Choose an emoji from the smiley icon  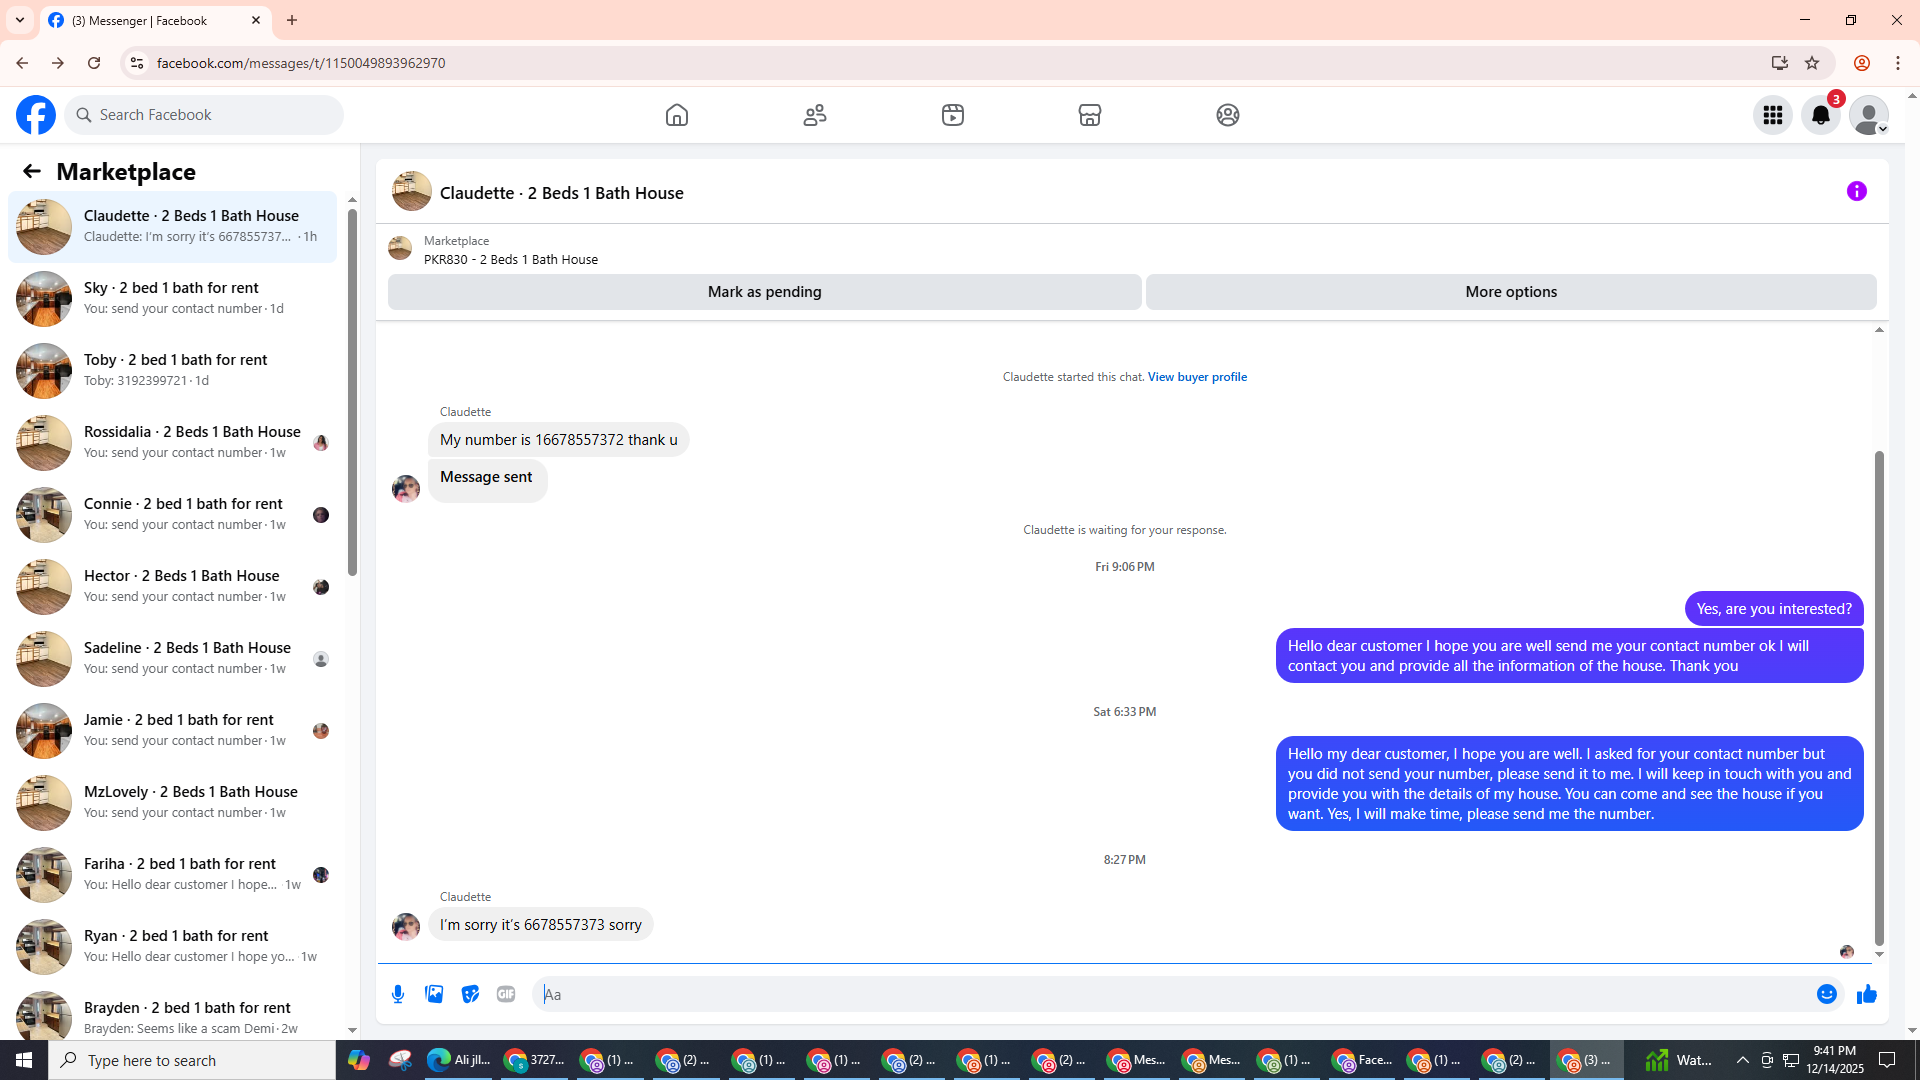pos(1826,994)
